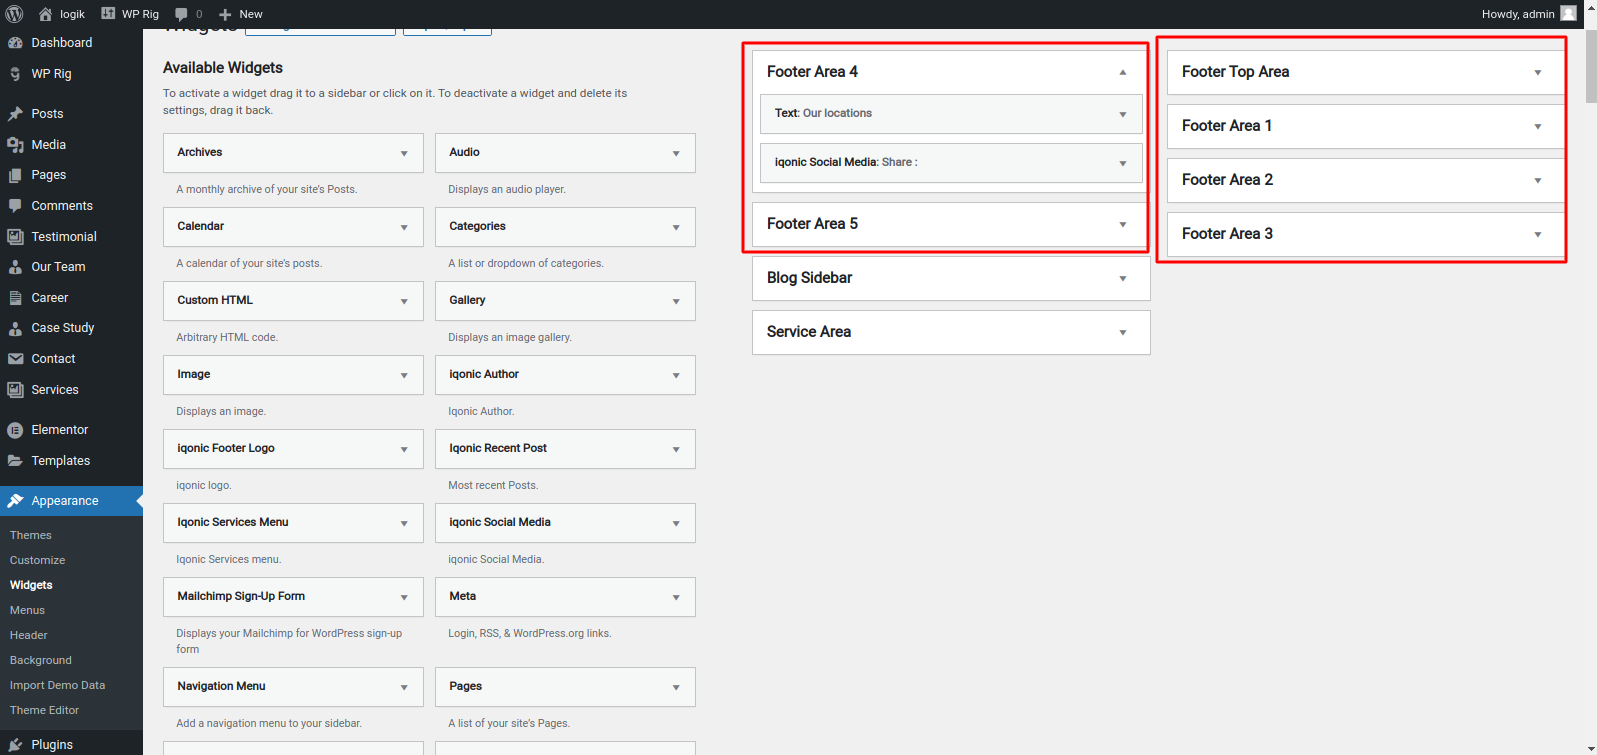This screenshot has width=1597, height=755.
Task: Click the Contact envelope icon
Action: tap(15, 359)
